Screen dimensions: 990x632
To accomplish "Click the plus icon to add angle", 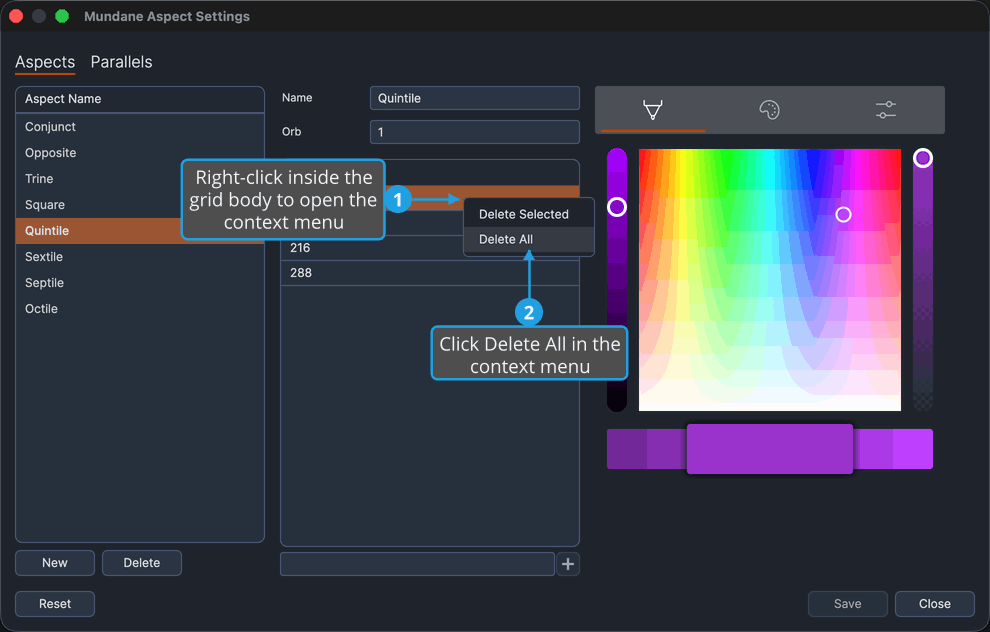I will [x=568, y=564].
